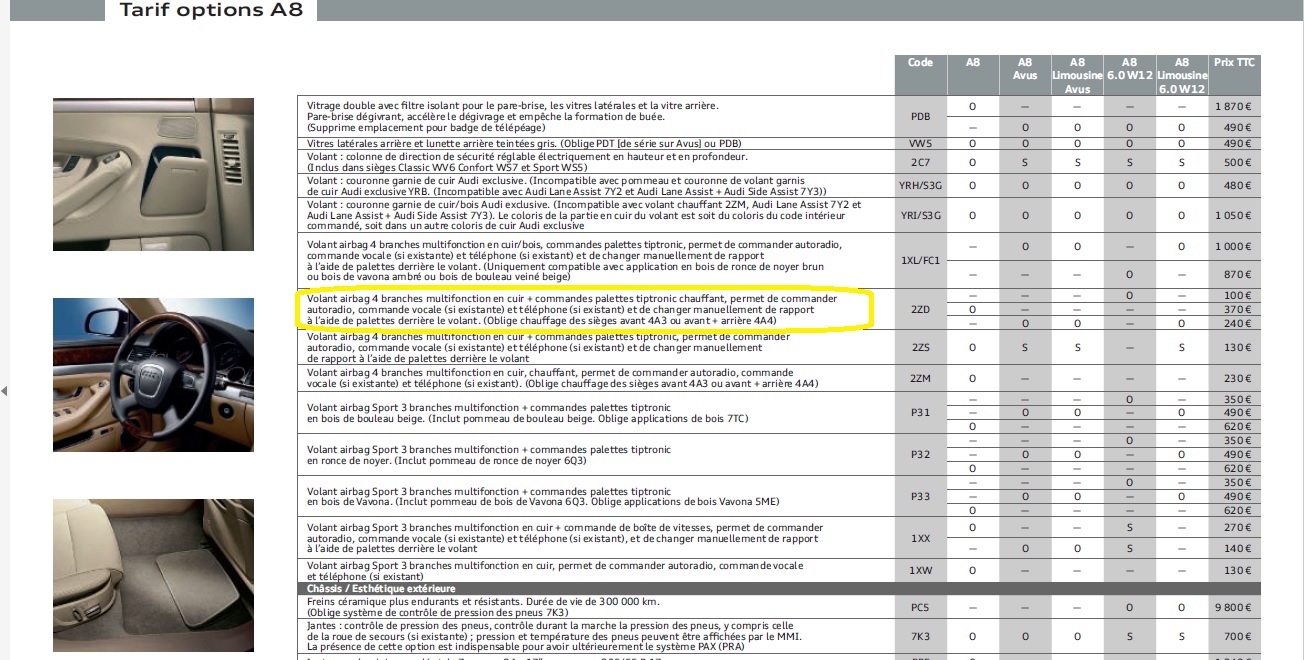Viewport: 1304px width, 660px height.
Task: Select the 'A8 Limousine 6.0 W12' column header
Action: [1182, 75]
